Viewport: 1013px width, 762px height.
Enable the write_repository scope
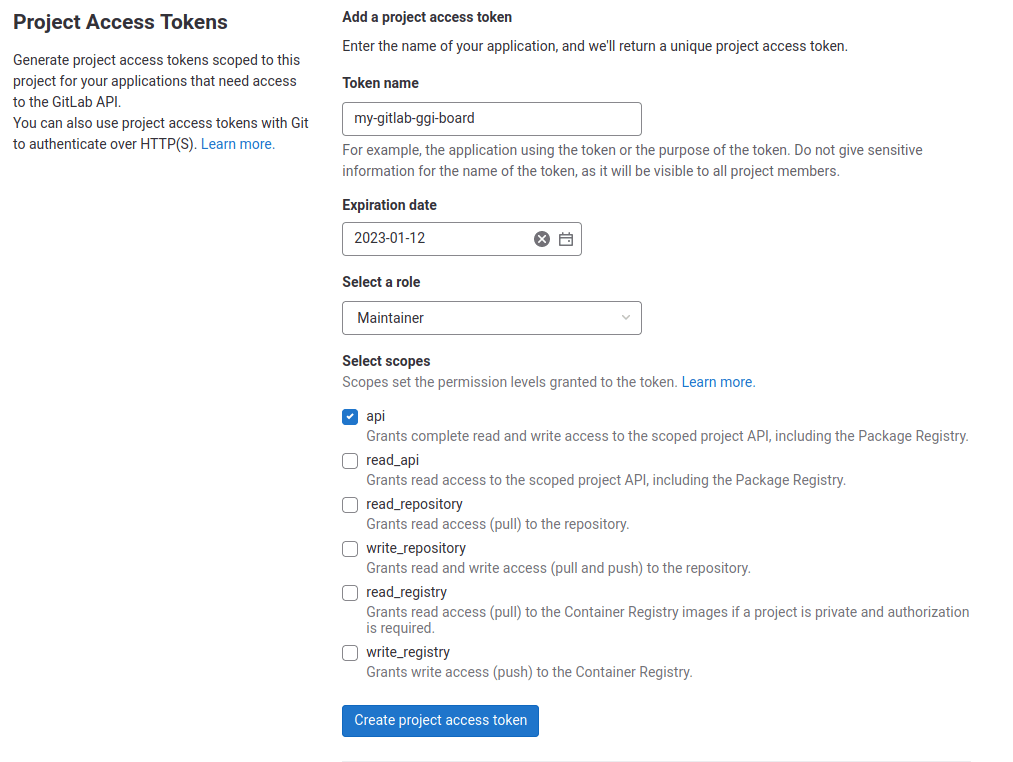349,548
